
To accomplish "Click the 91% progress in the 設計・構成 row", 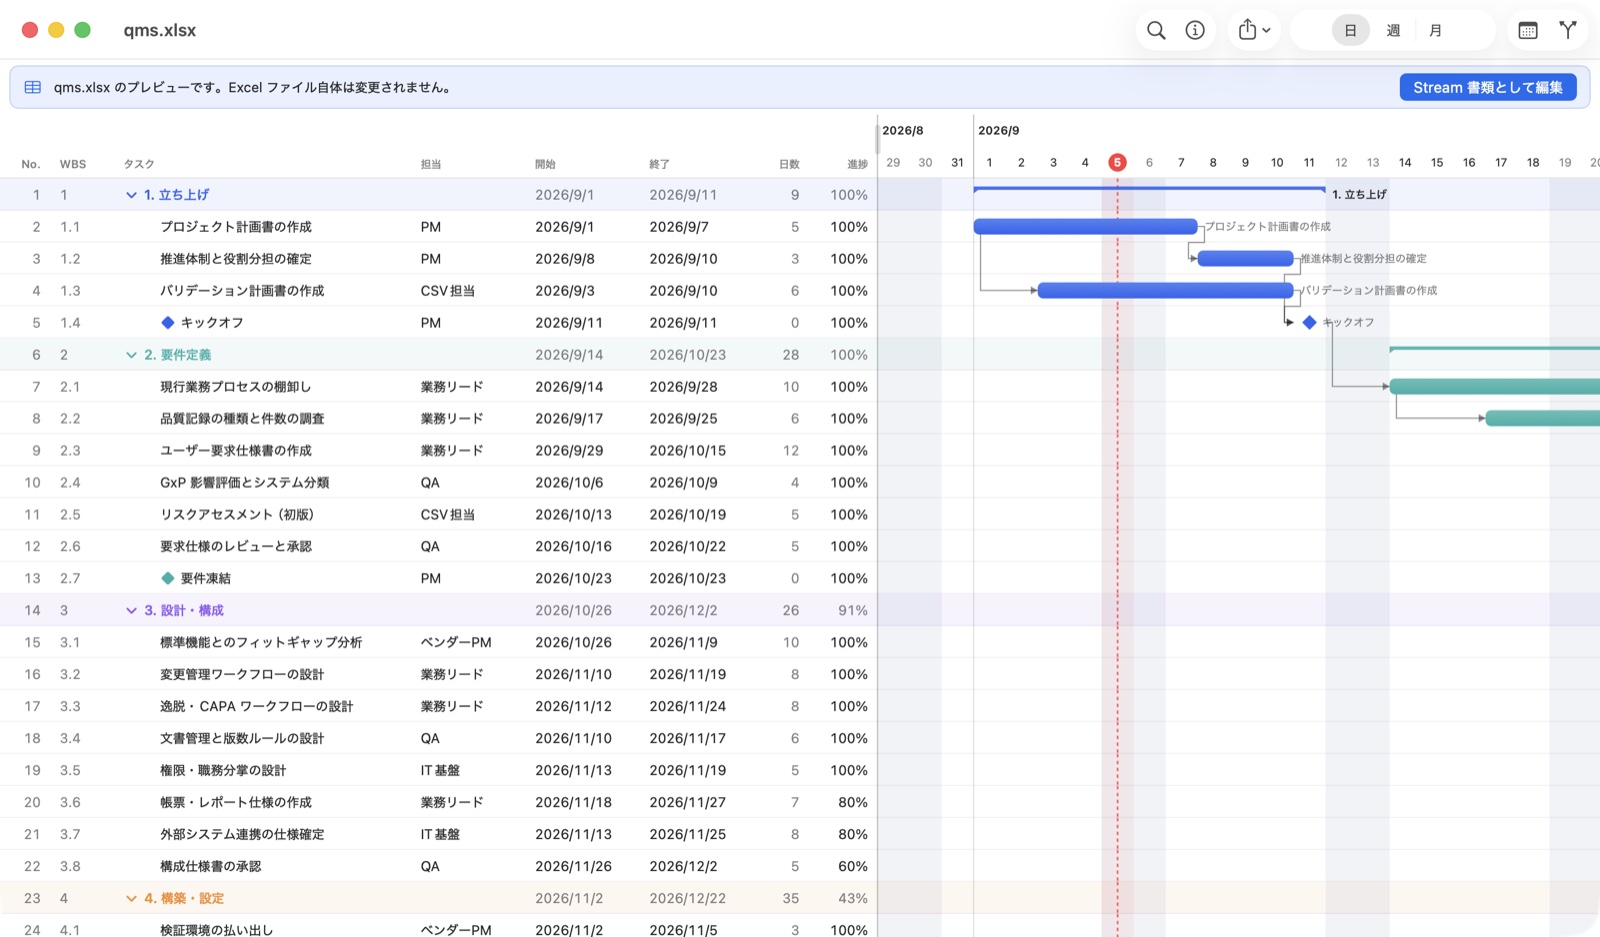I will (x=853, y=611).
